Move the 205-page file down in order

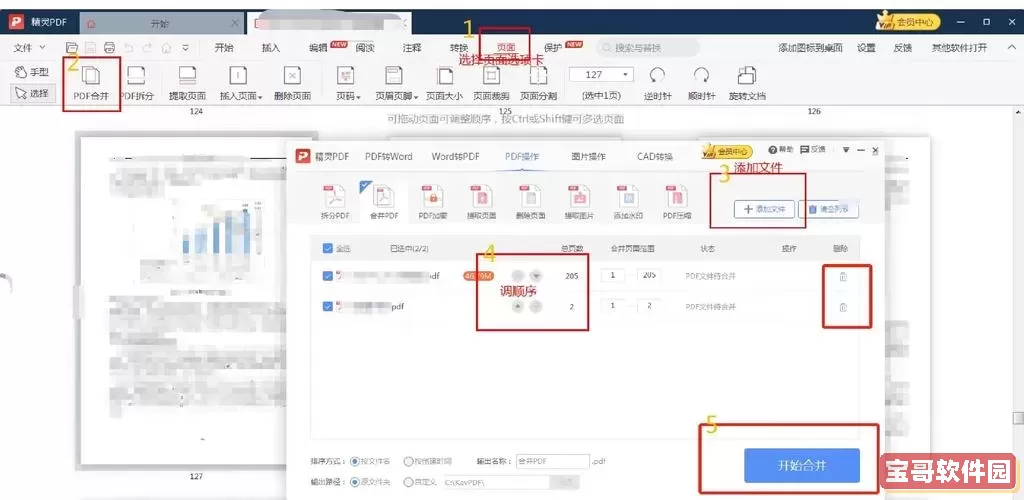tap(536, 276)
